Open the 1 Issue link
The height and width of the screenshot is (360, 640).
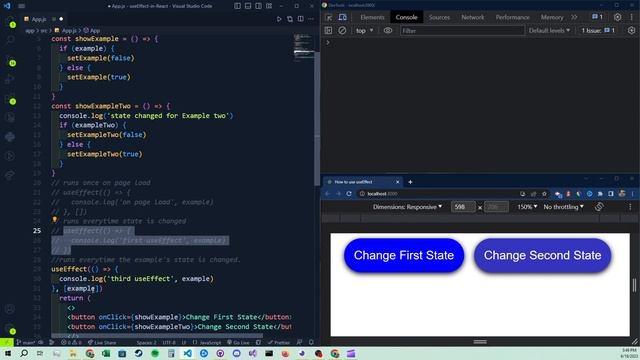coord(598,31)
